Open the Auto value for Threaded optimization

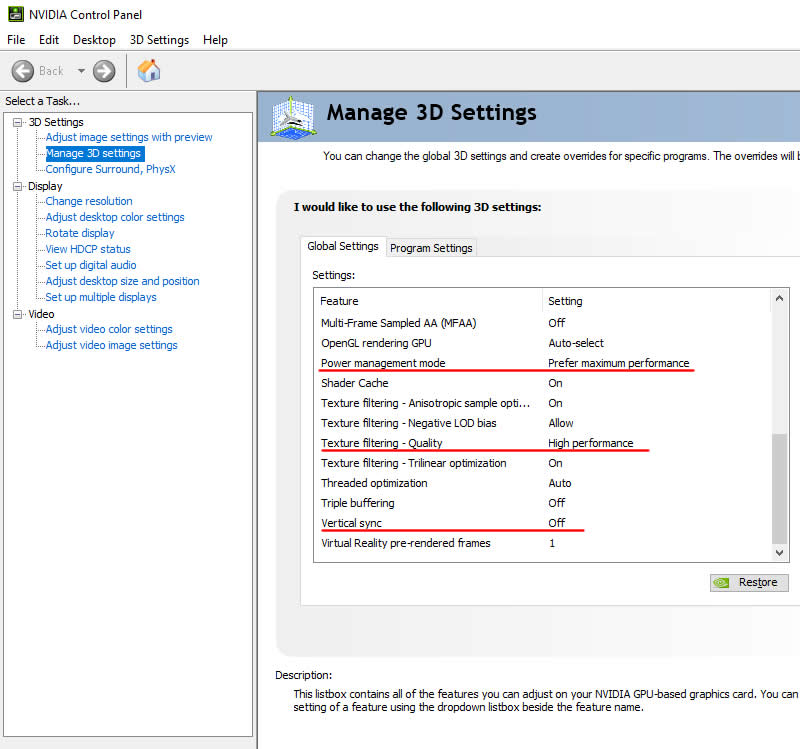coord(560,483)
